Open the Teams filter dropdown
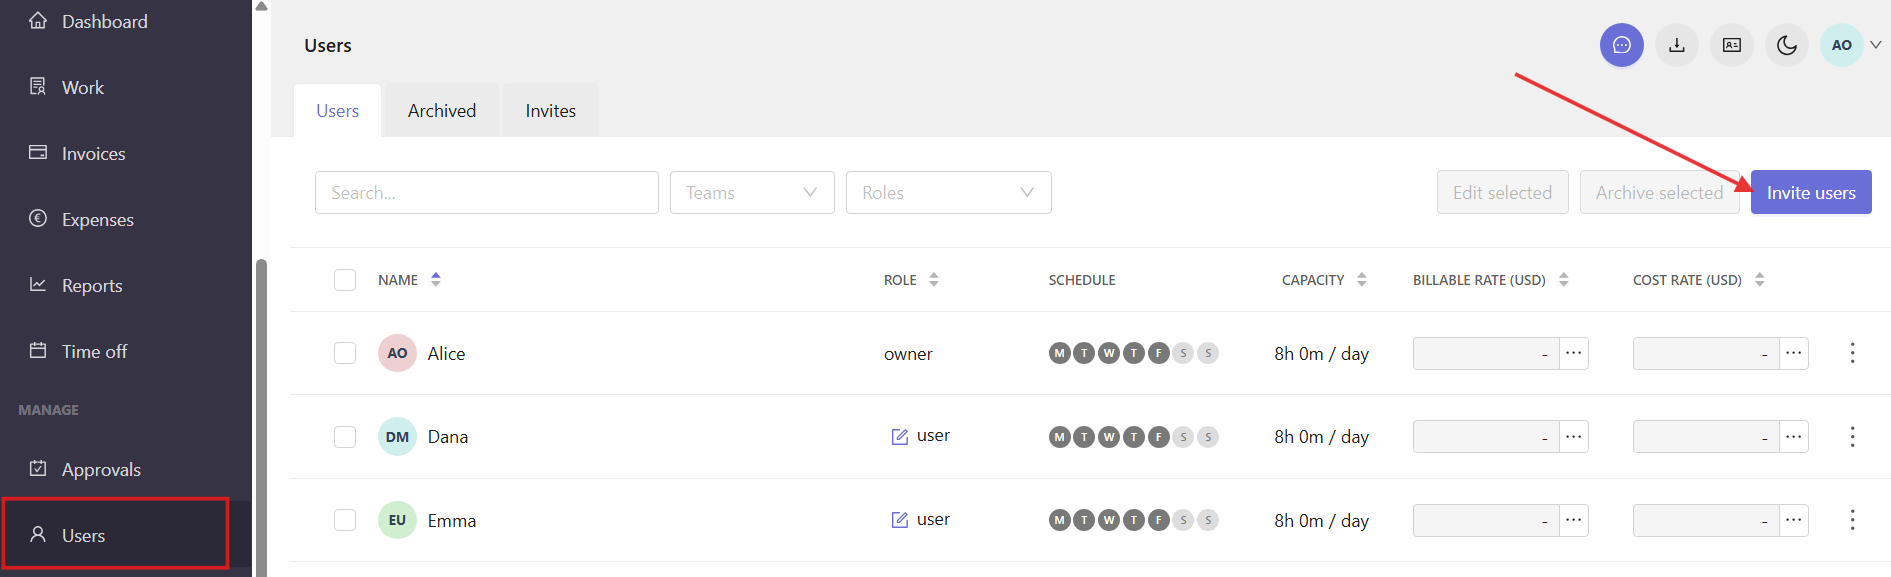Viewport: 1891px width, 577px height. click(x=752, y=192)
